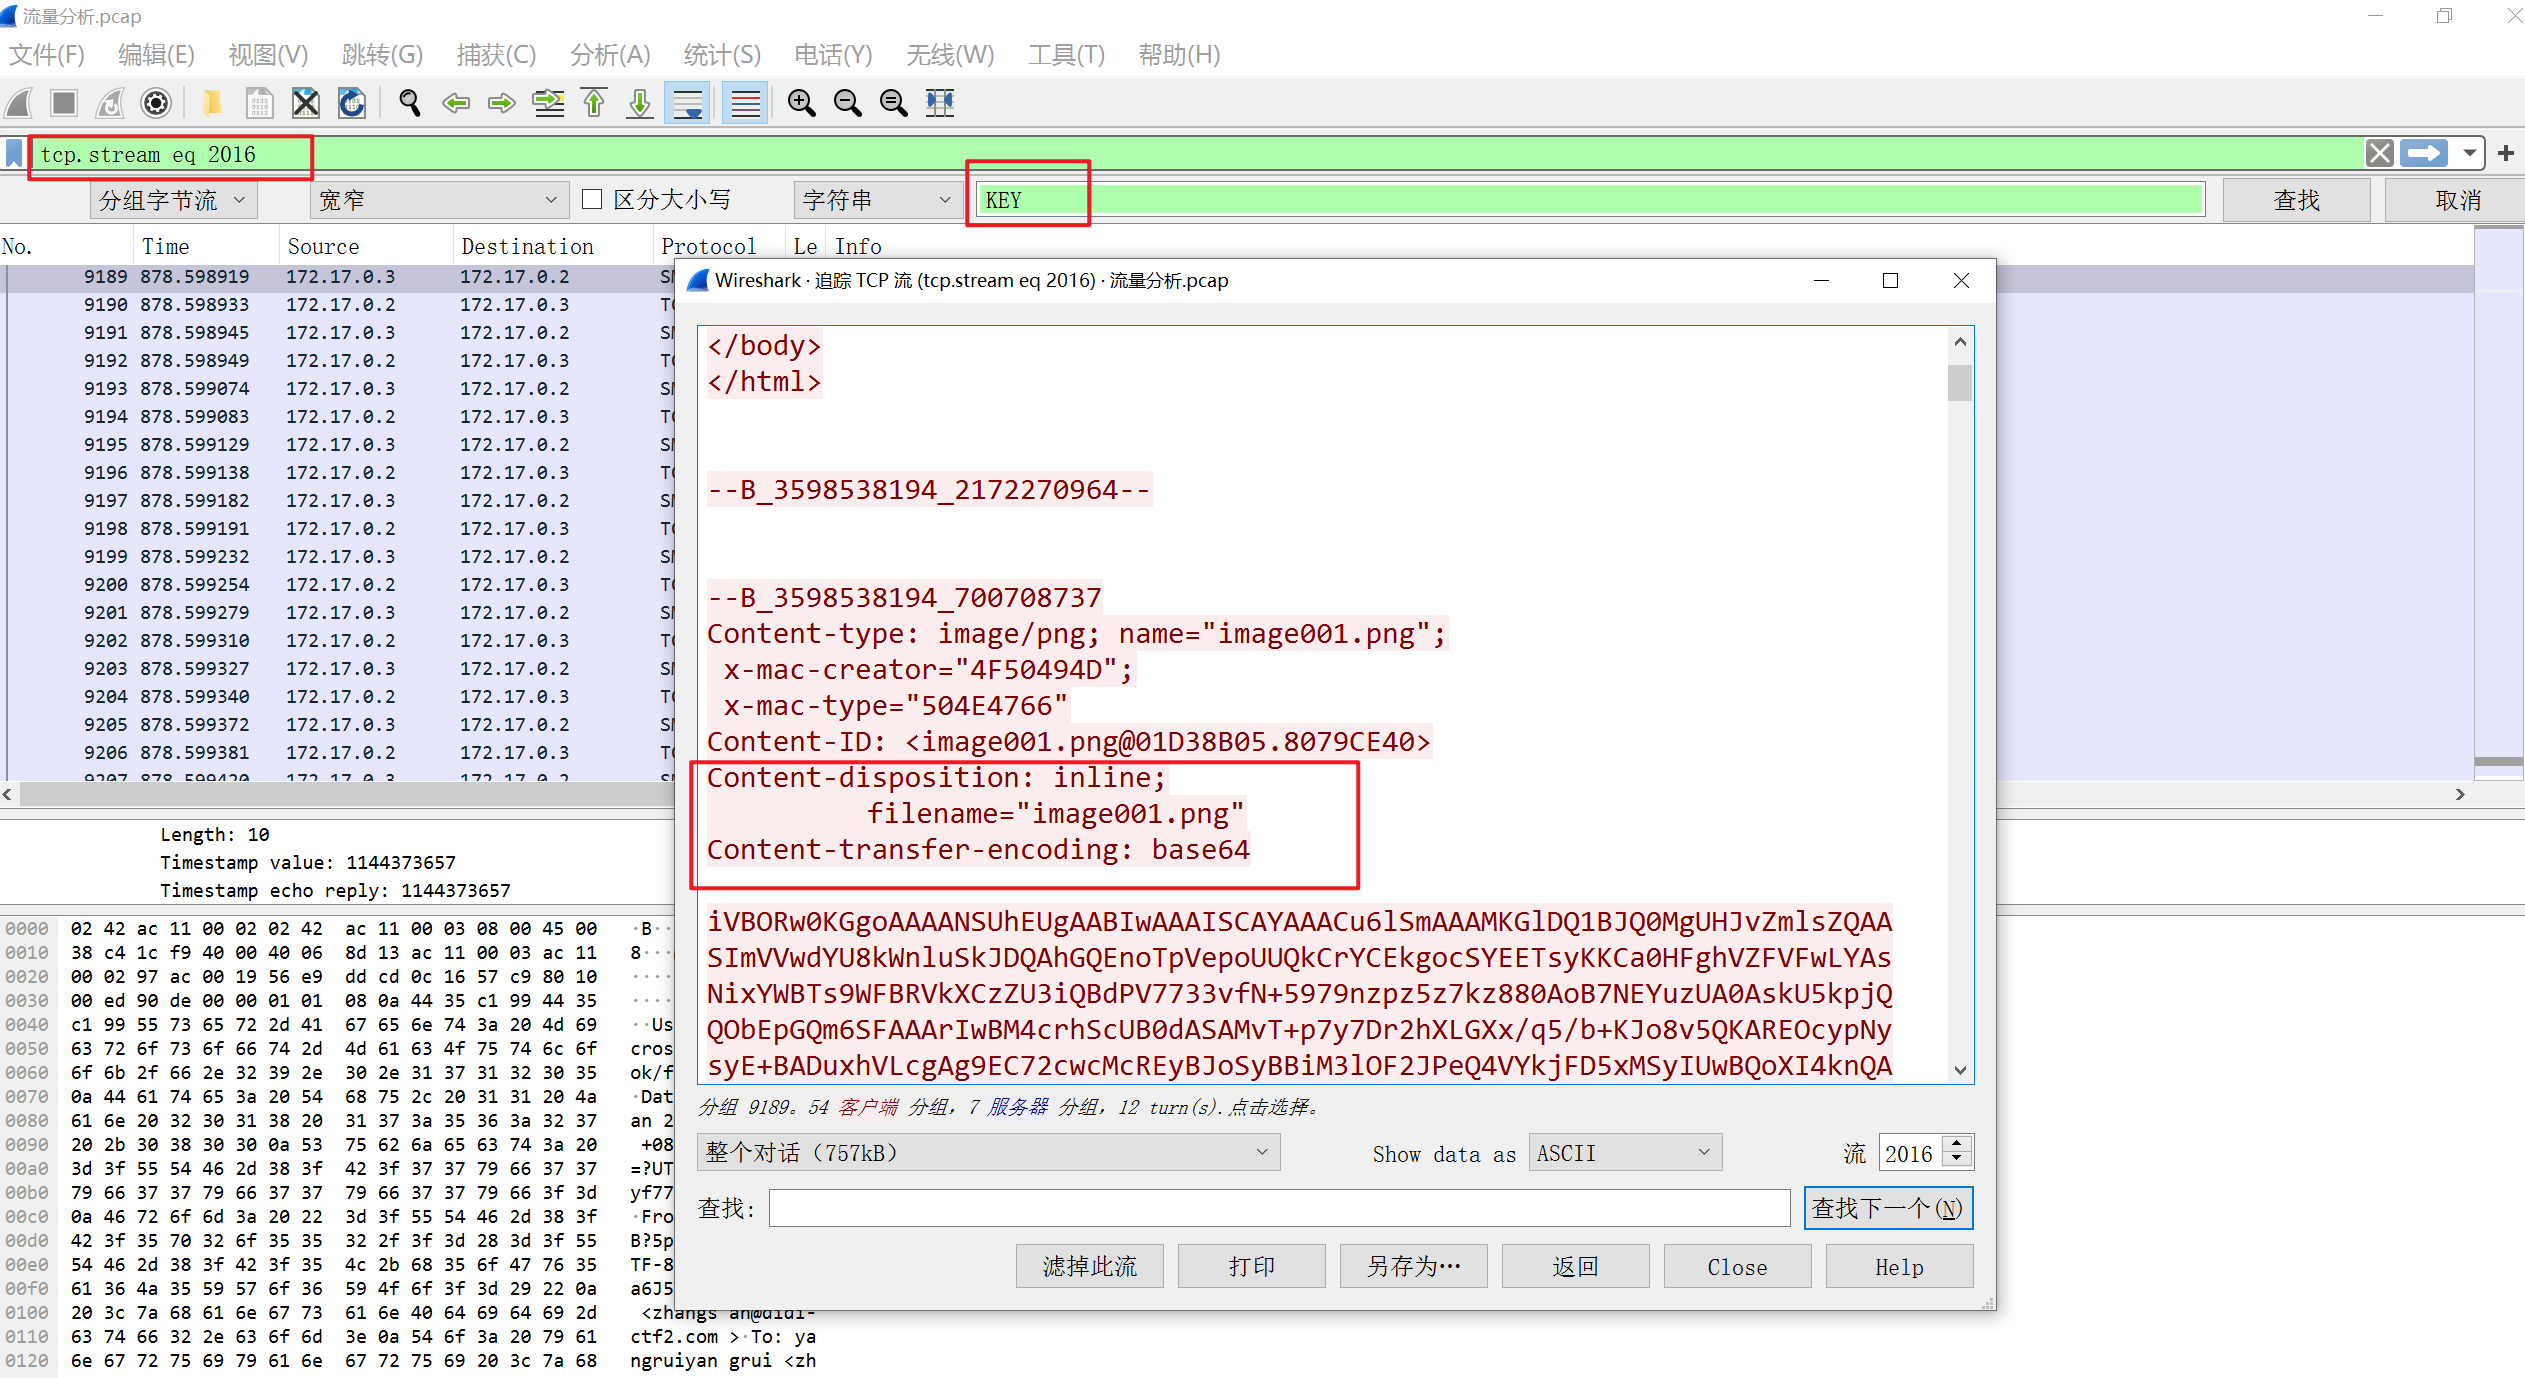Clear the display filter with the X icon
Viewport: 2525px width, 1378px height.
pos(2380,153)
